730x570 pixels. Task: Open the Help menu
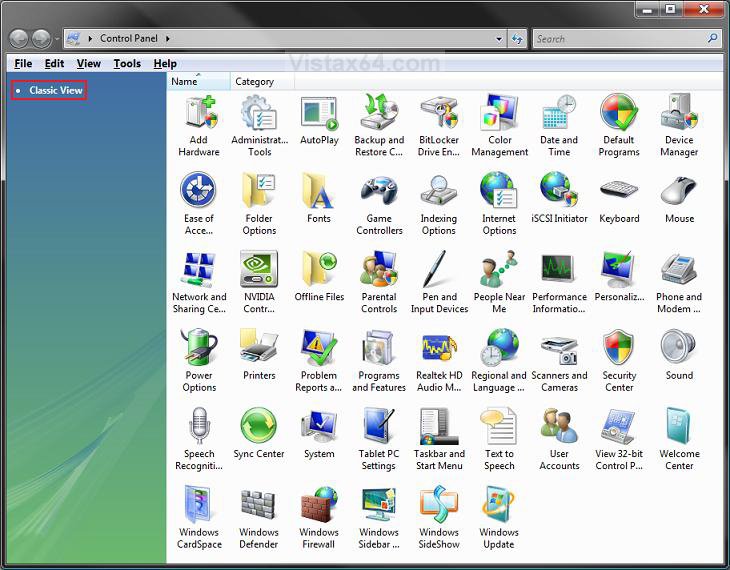[x=165, y=63]
